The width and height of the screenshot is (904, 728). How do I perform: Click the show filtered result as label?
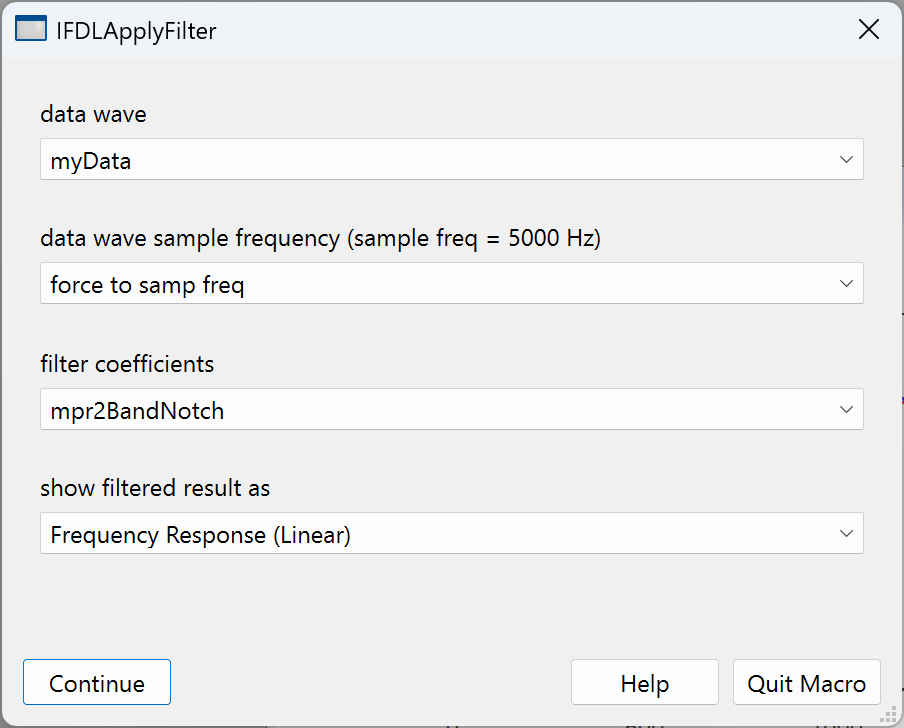point(155,488)
